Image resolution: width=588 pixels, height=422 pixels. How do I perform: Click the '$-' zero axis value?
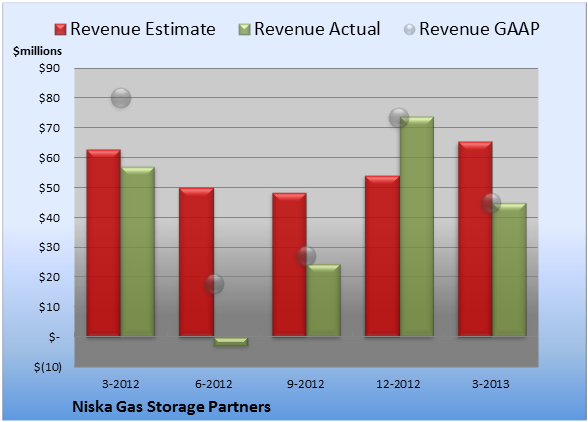[x=54, y=337]
